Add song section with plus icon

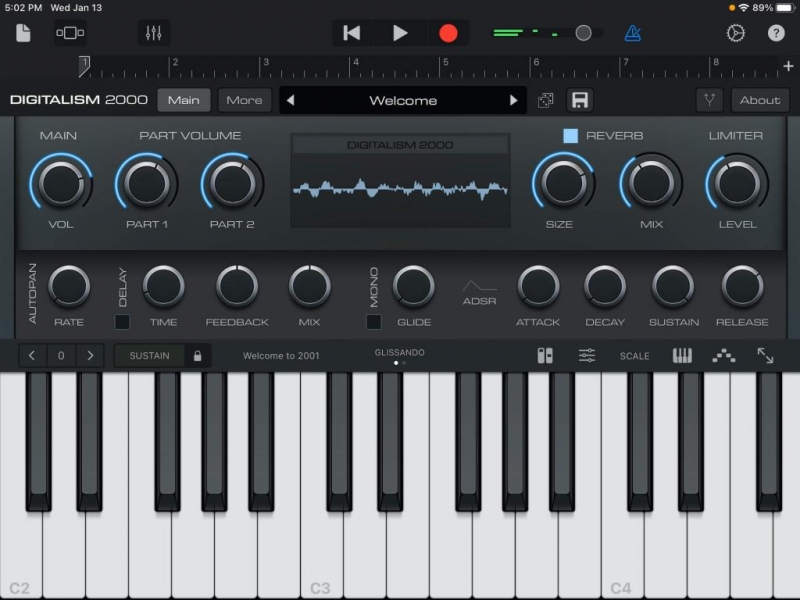click(788, 66)
